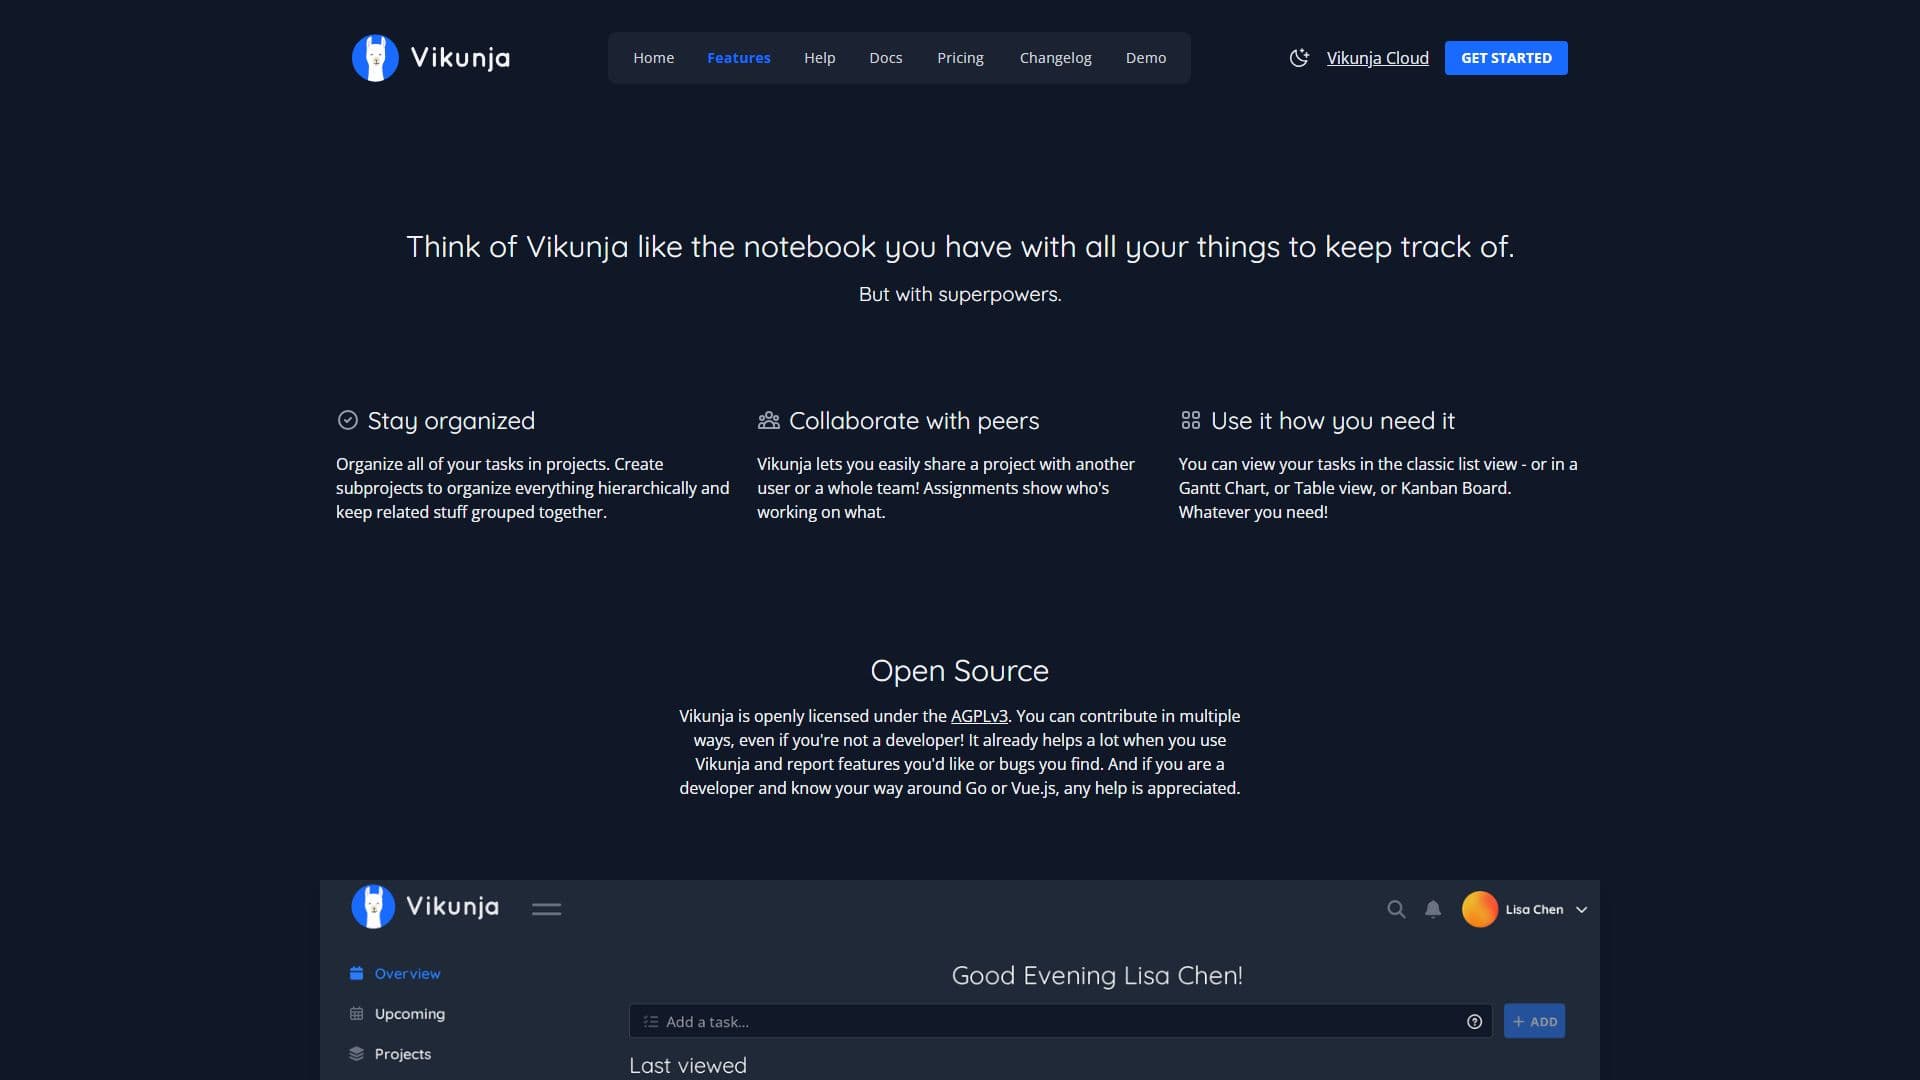Click the Lisa Chen username text
Screen dimensions: 1920x1080
(x=1534, y=909)
